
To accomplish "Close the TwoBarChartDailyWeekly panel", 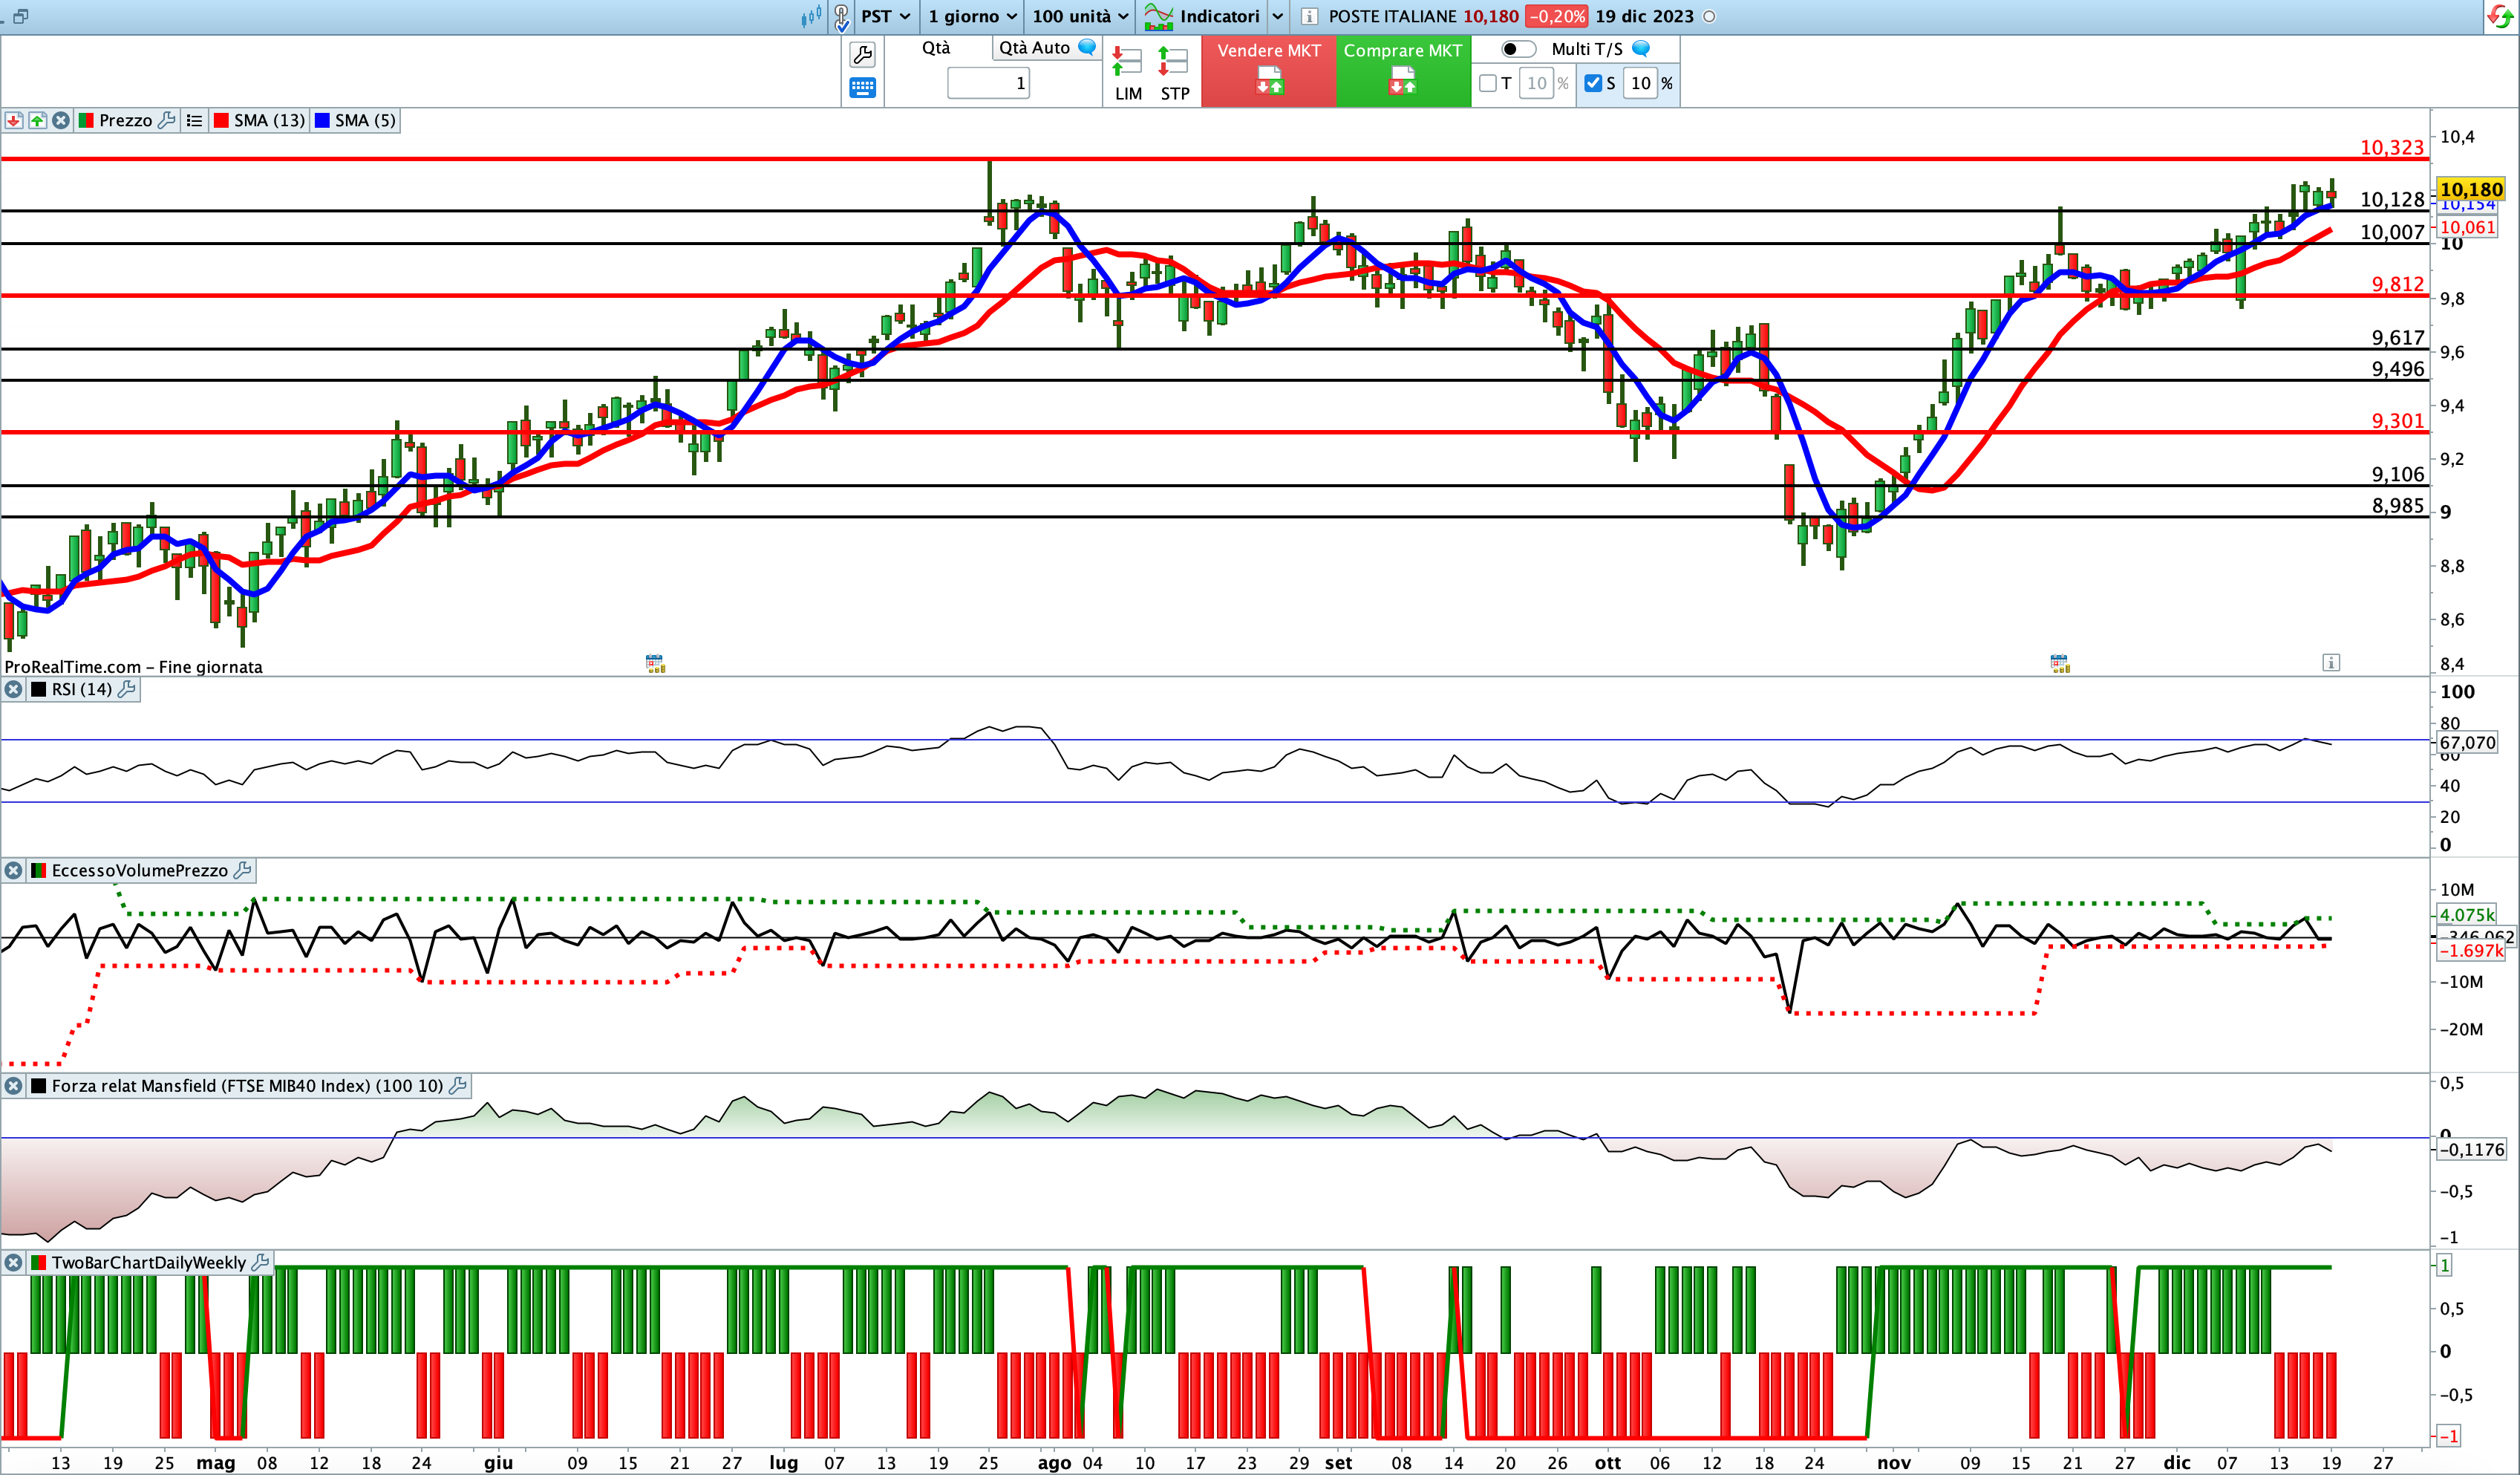I will (x=13, y=1262).
